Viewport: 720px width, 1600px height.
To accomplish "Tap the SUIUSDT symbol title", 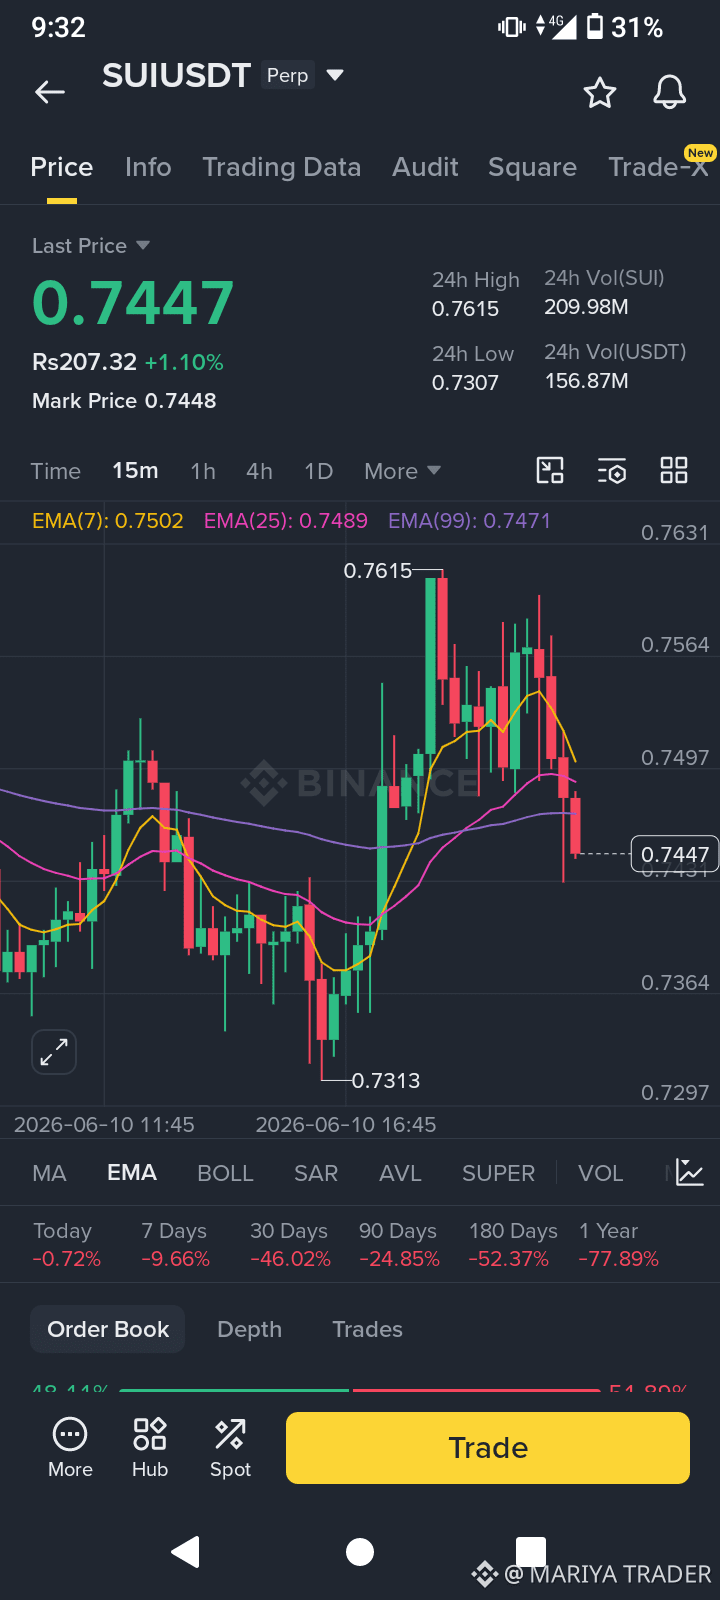I will [x=176, y=75].
